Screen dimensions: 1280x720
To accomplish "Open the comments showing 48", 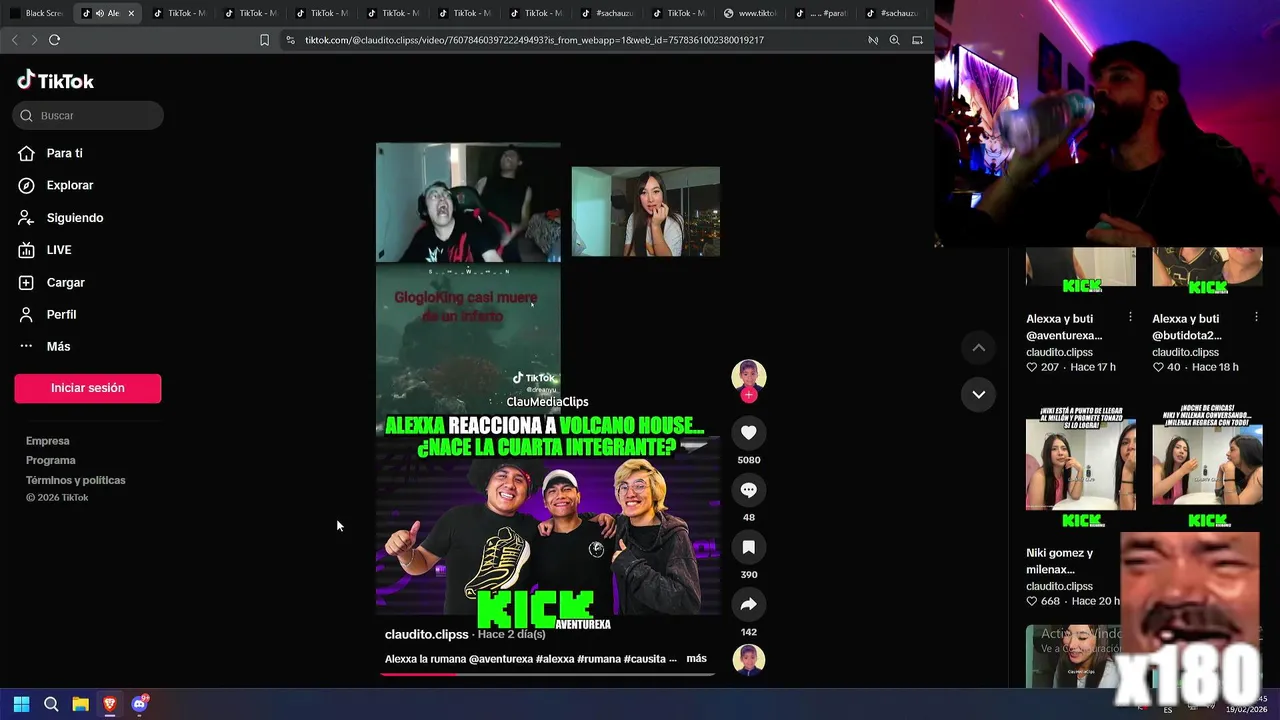I will pyautogui.click(x=748, y=490).
